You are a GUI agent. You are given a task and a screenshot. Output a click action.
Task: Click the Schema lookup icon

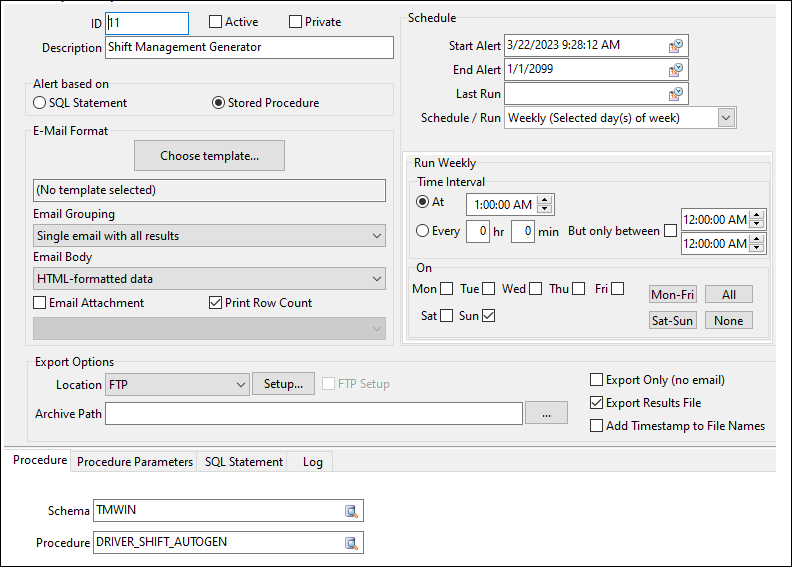(x=351, y=511)
